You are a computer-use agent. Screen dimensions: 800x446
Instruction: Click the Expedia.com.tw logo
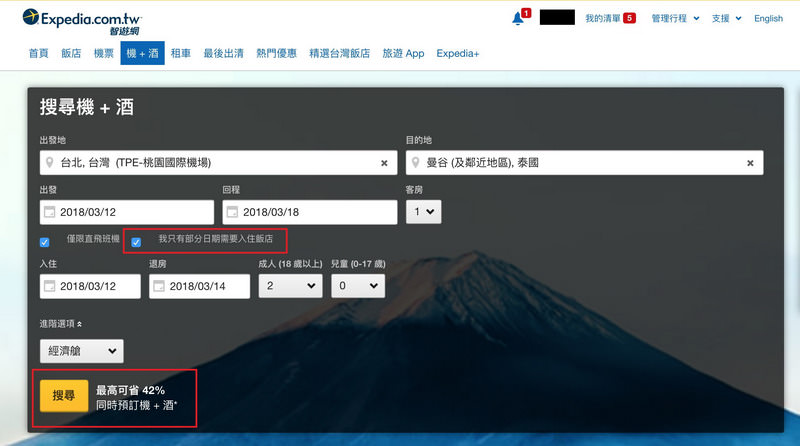[82, 21]
